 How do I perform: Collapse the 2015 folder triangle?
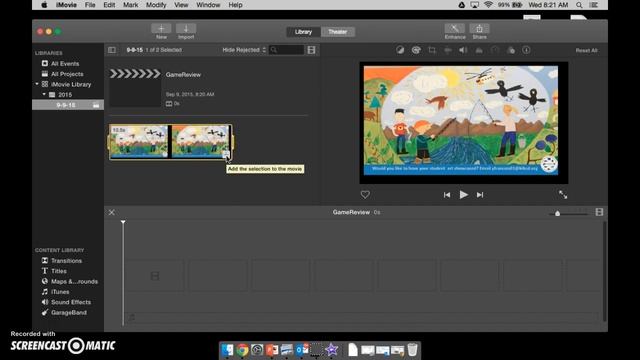tap(44, 94)
